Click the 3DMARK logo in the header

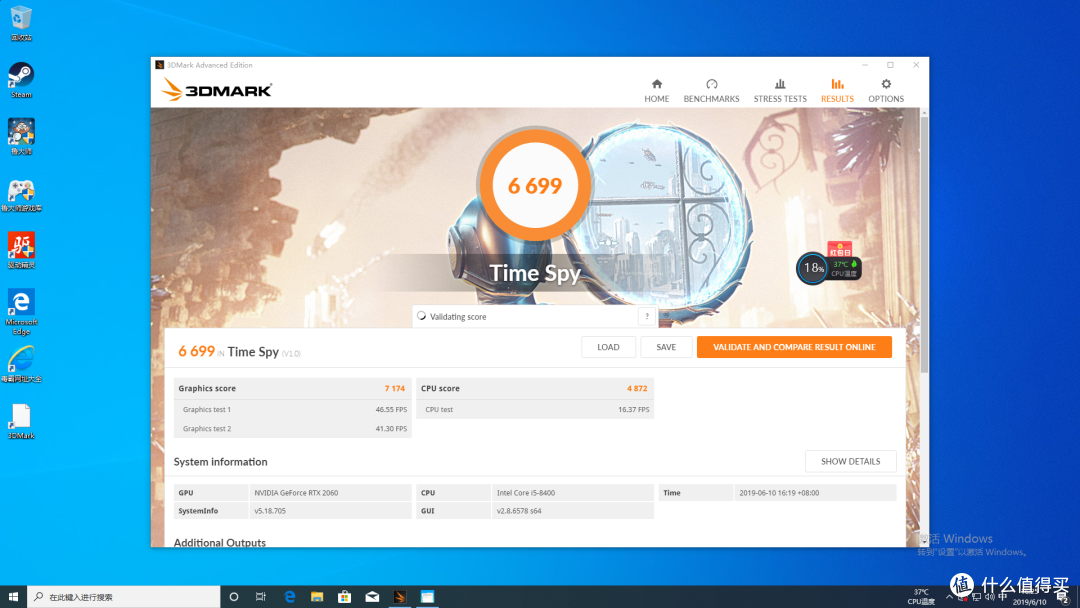[x=216, y=90]
